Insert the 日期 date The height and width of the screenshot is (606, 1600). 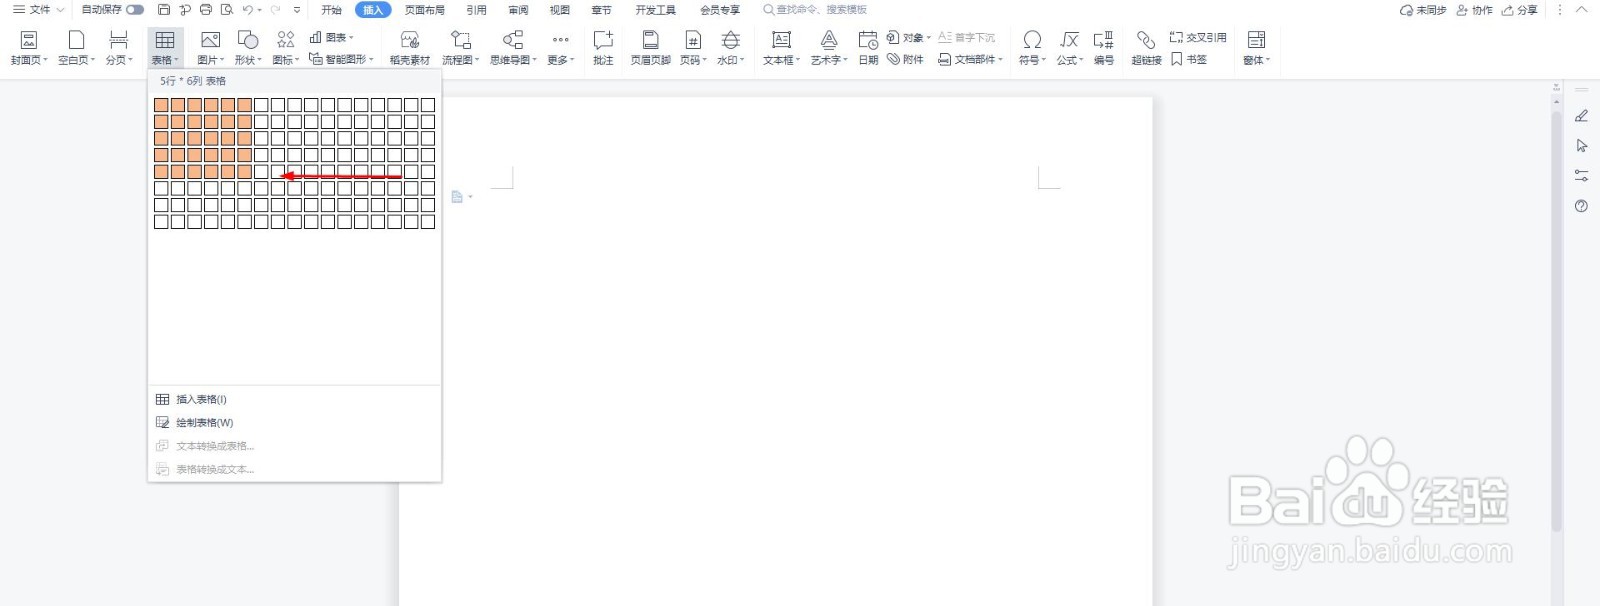(868, 47)
